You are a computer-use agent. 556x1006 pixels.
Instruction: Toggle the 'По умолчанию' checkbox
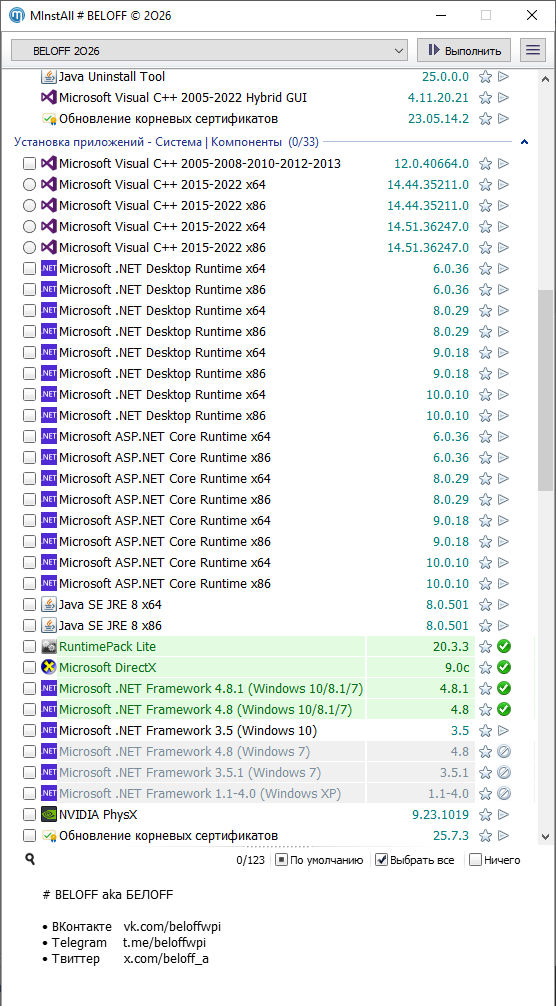281,860
